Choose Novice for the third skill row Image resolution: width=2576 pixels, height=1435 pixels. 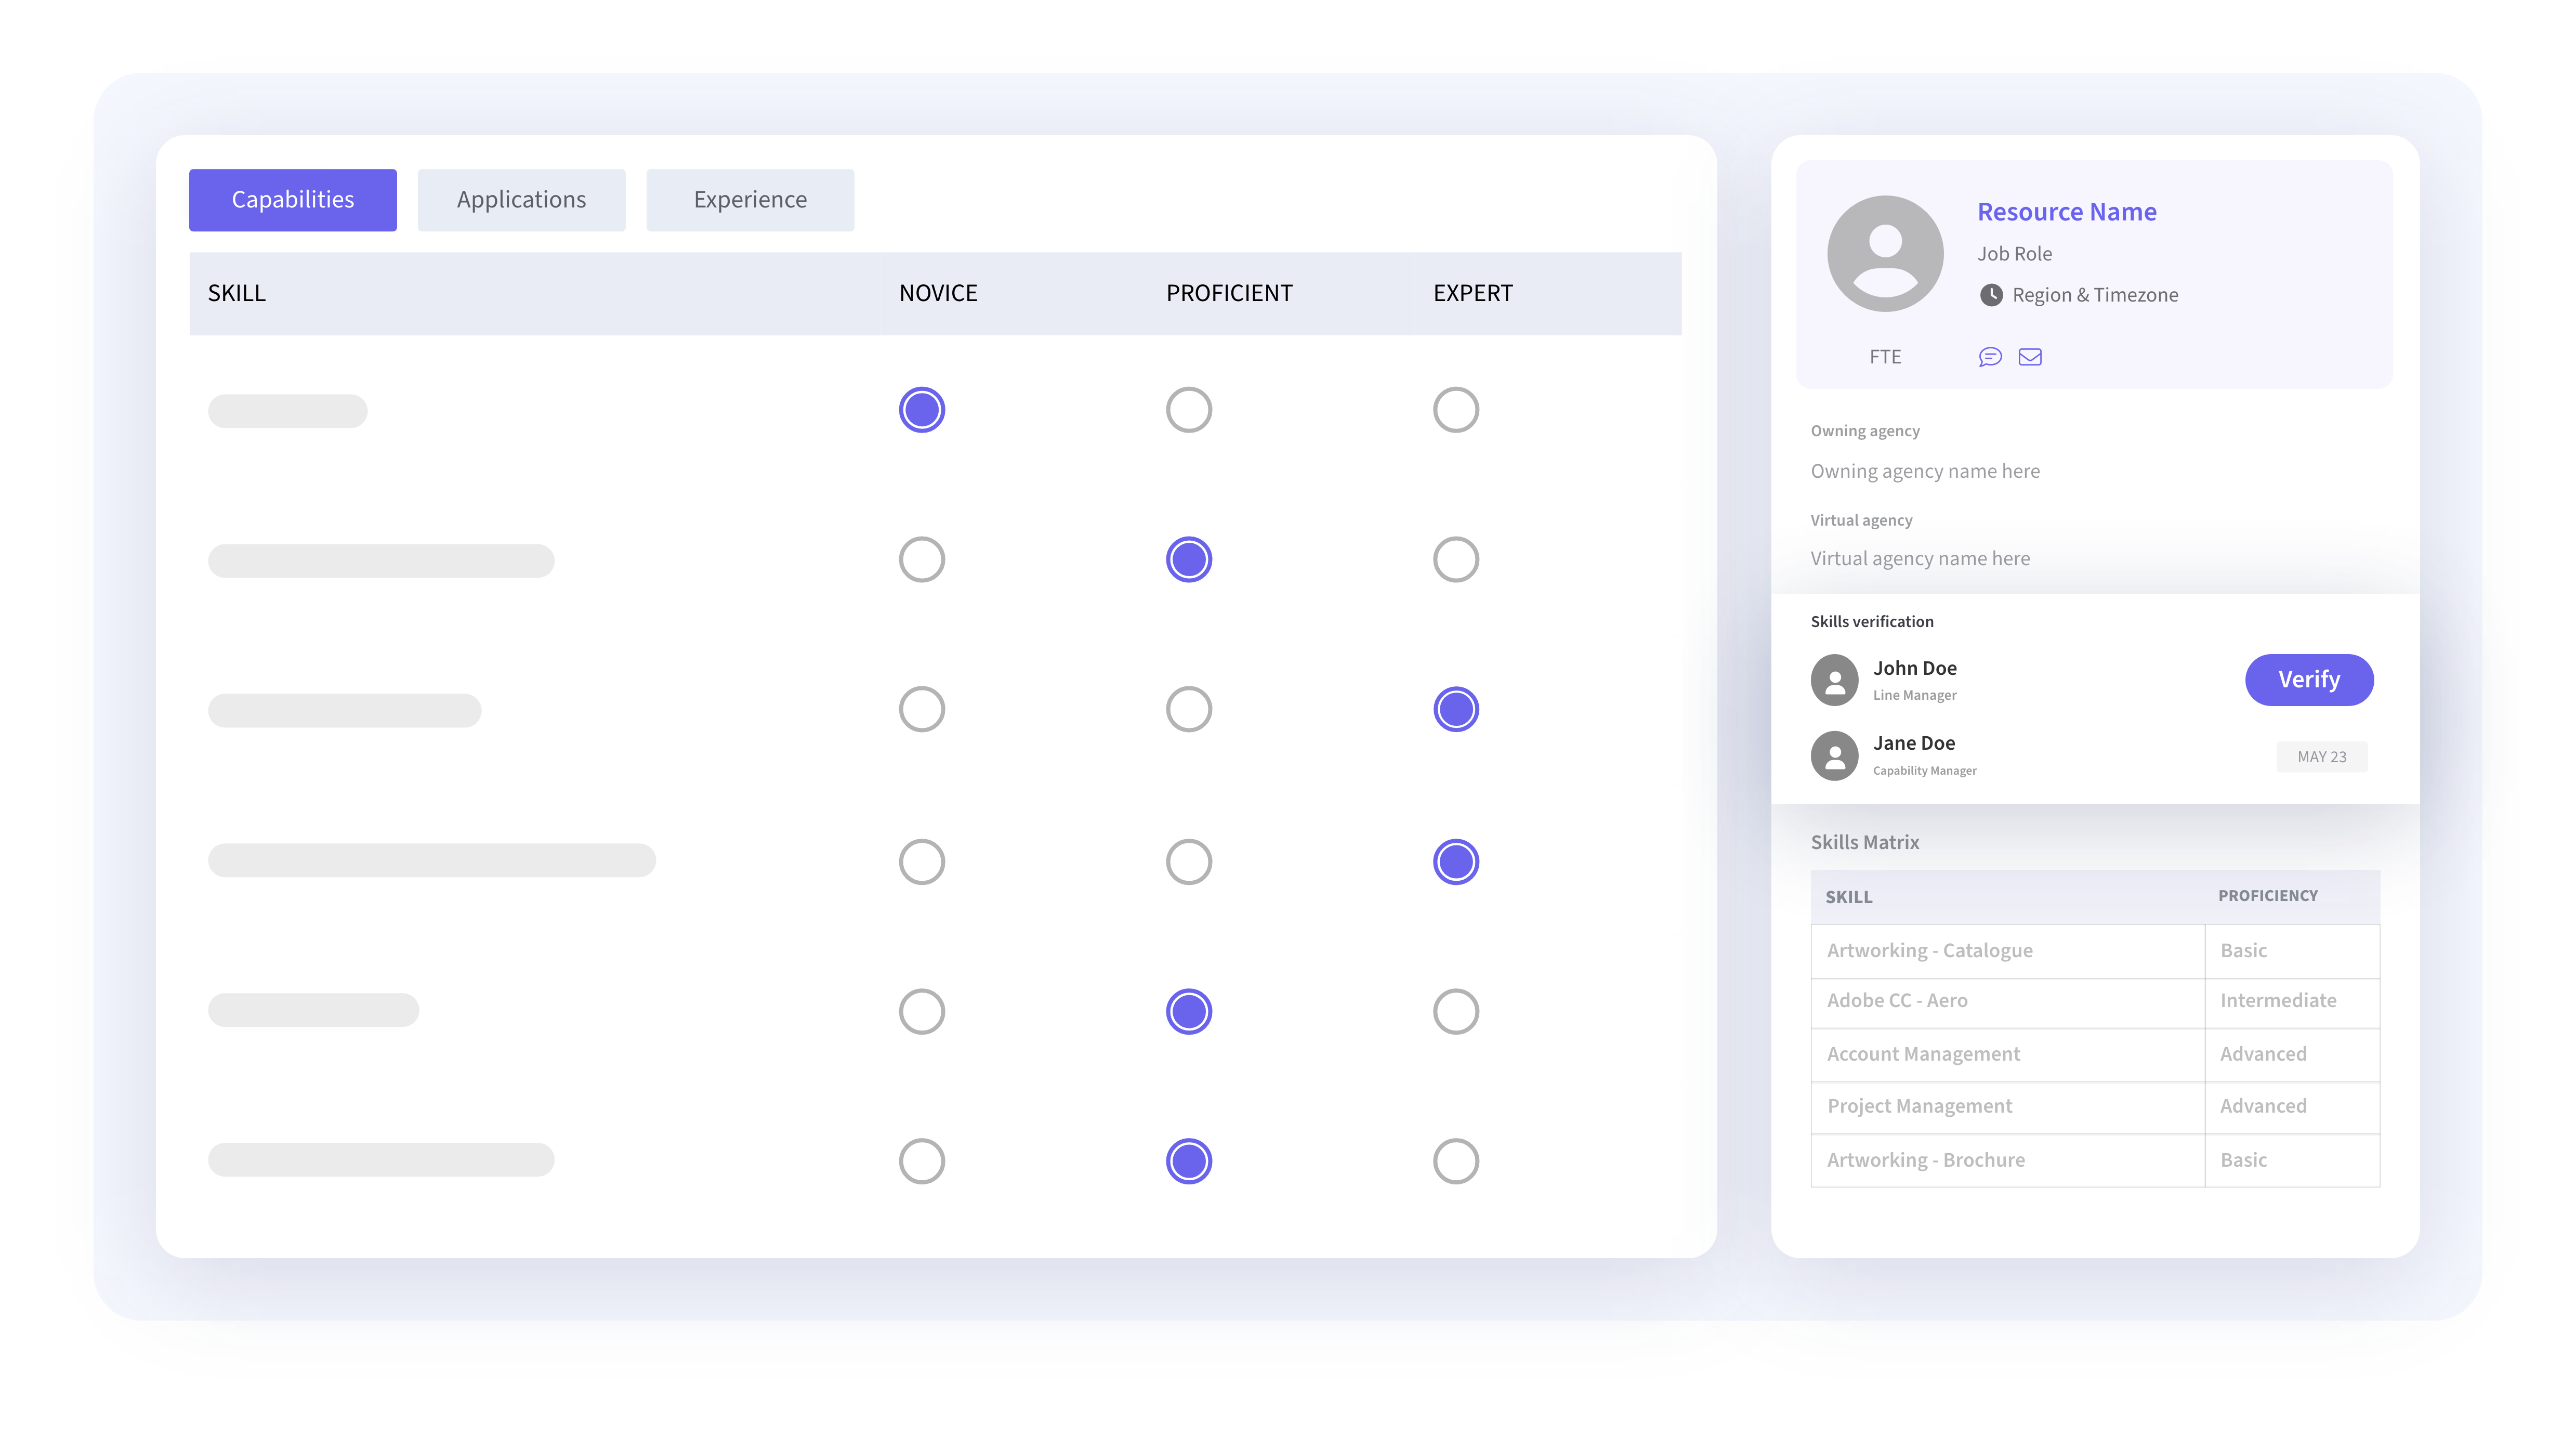(x=921, y=709)
